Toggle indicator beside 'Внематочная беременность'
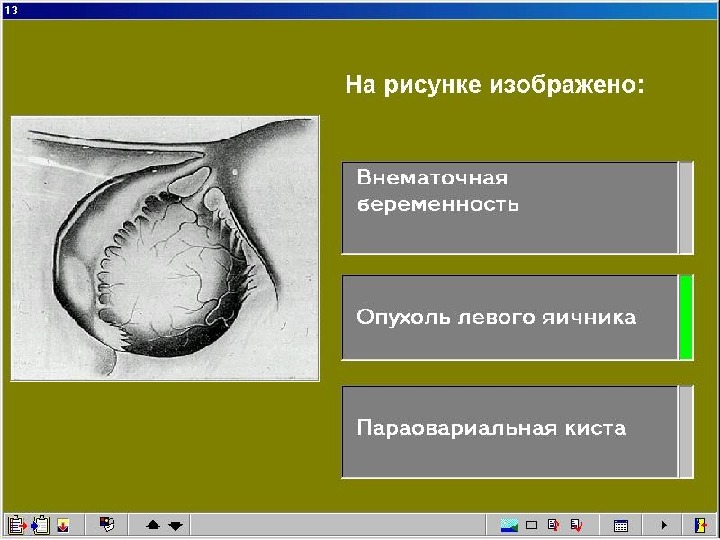 [x=686, y=208]
